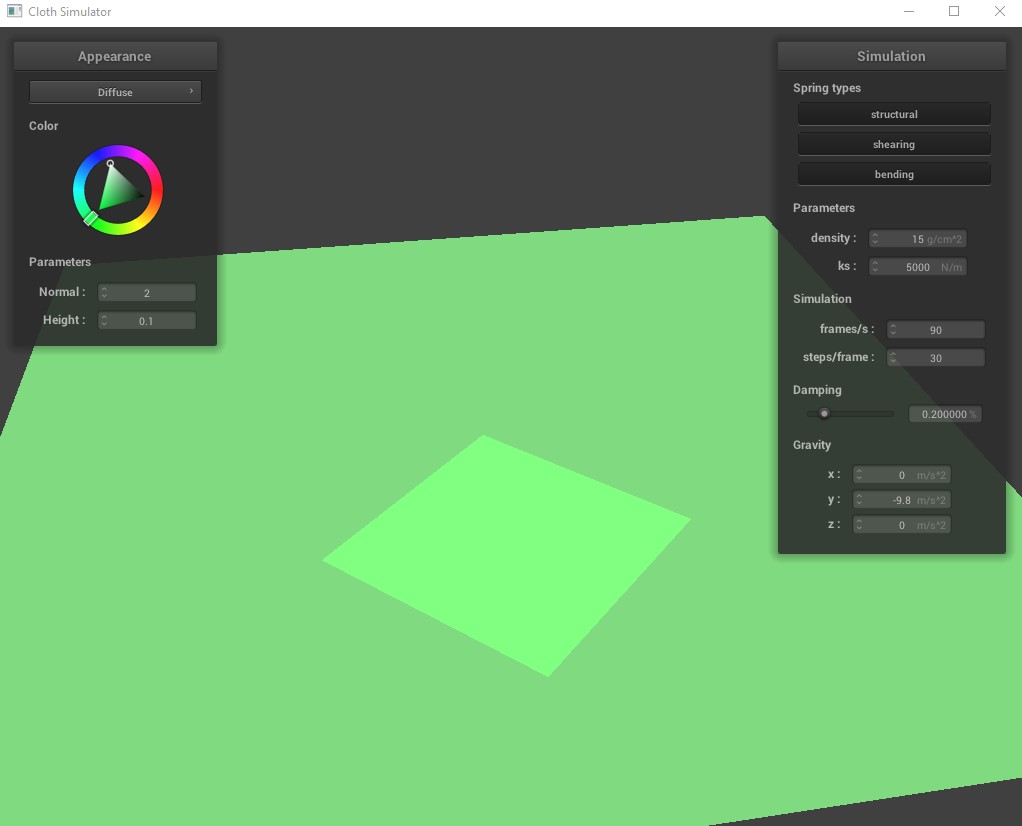This screenshot has width=1022, height=826.
Task: Click inside the color wheel's saturation triangle
Action: pyautogui.click(x=116, y=190)
